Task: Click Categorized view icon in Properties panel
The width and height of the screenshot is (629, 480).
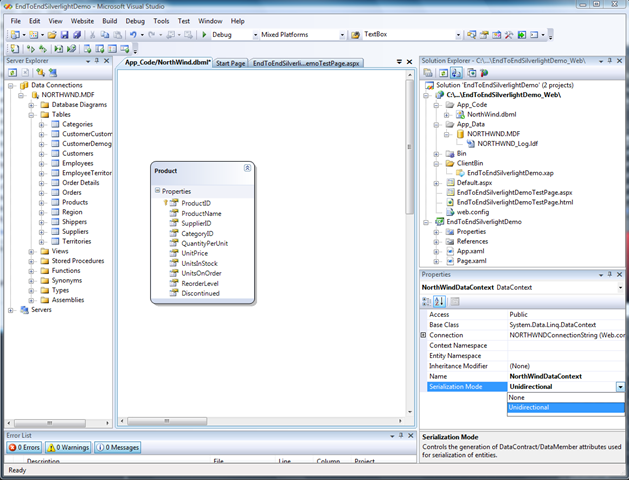Action: click(428, 300)
